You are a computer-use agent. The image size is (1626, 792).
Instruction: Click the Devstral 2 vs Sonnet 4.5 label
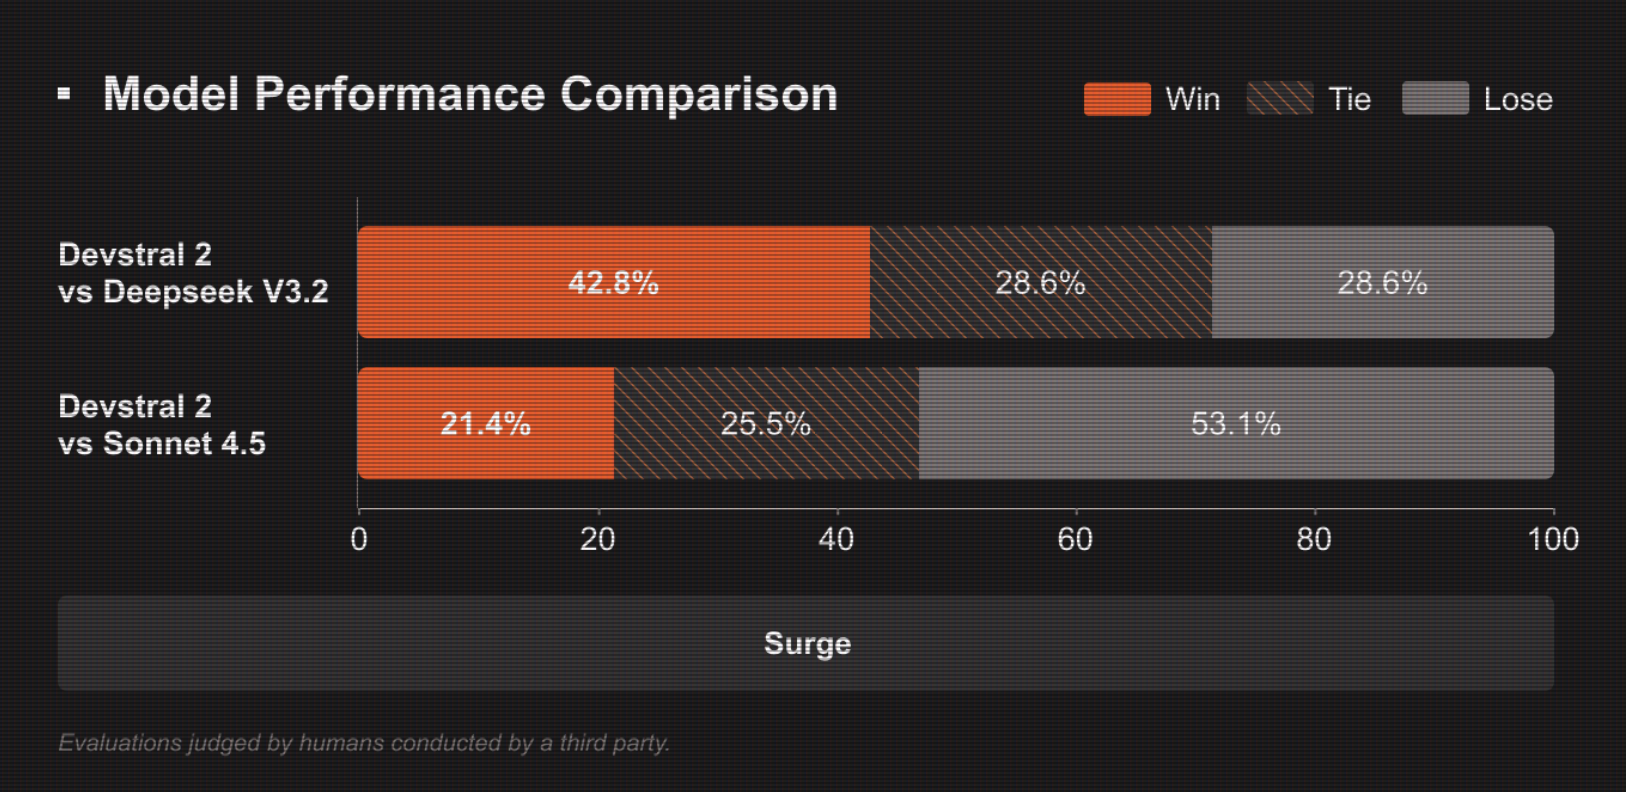[162, 425]
